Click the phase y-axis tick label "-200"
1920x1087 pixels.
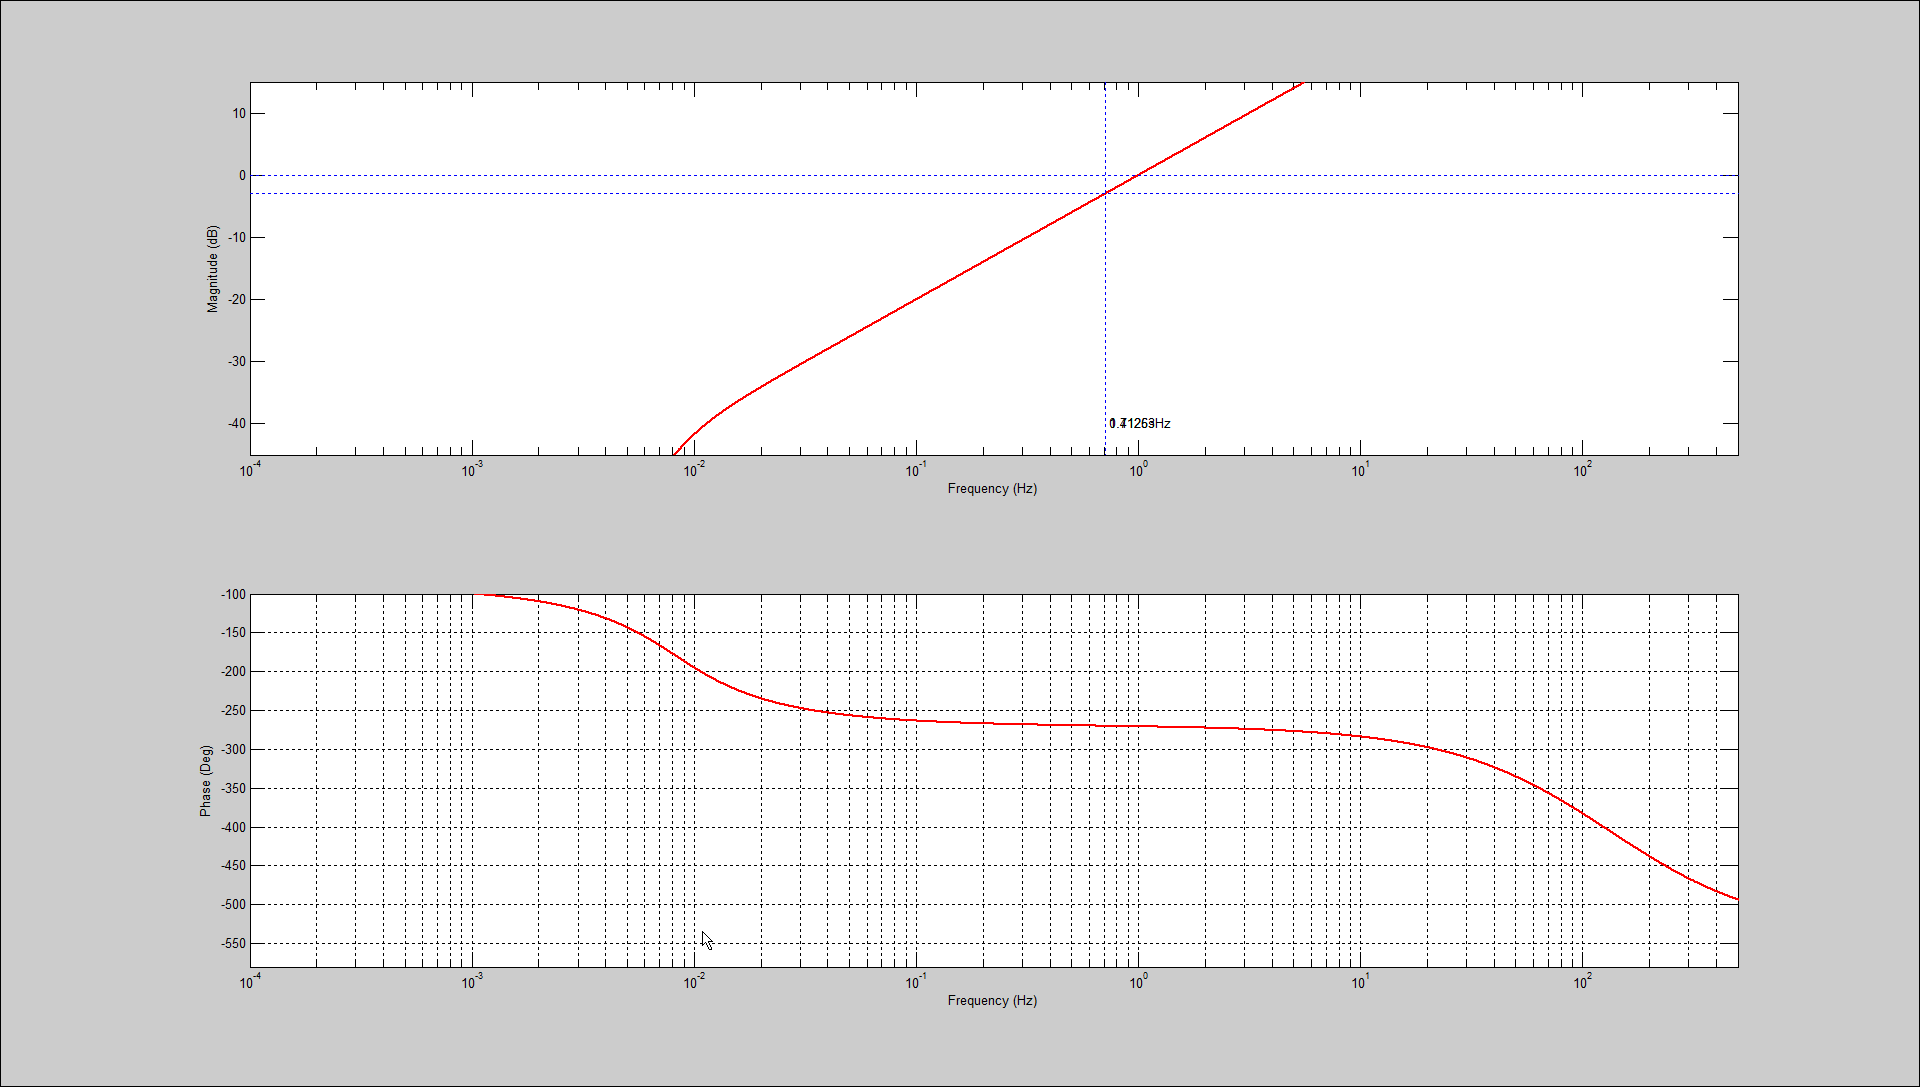pyautogui.click(x=233, y=672)
